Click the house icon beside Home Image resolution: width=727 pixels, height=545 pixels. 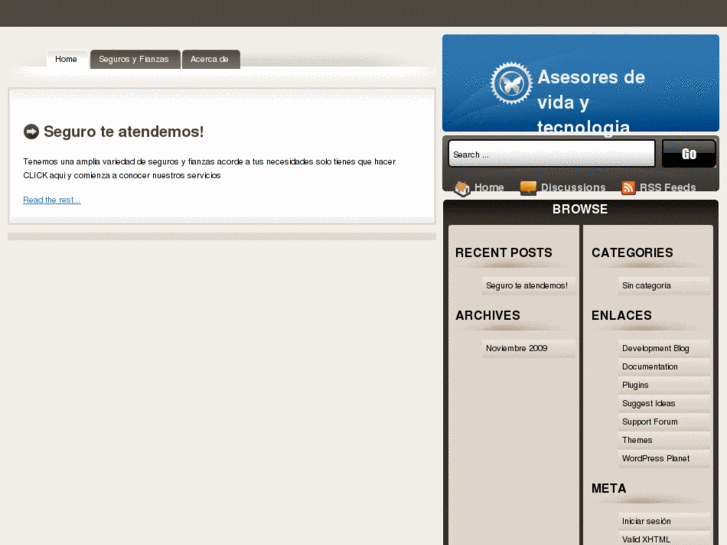tap(462, 188)
